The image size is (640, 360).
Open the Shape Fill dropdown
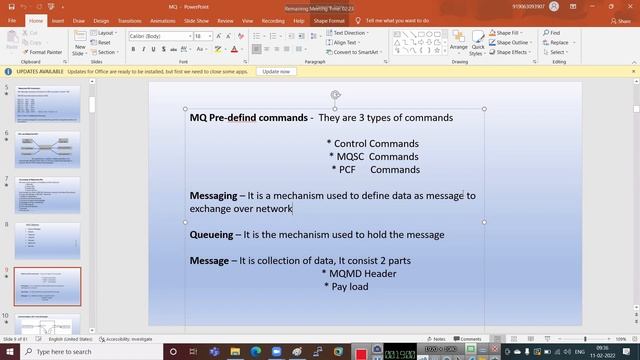[x=506, y=33]
